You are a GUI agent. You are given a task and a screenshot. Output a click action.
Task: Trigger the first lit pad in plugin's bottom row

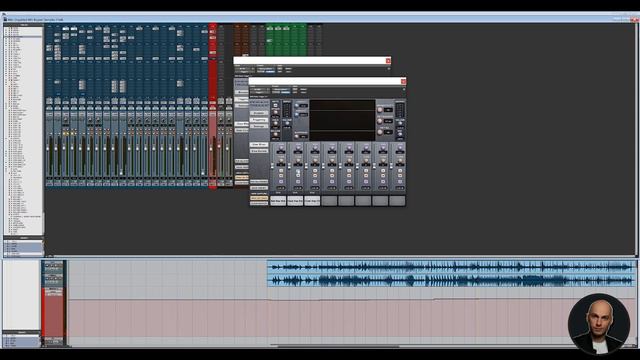[x=278, y=201]
